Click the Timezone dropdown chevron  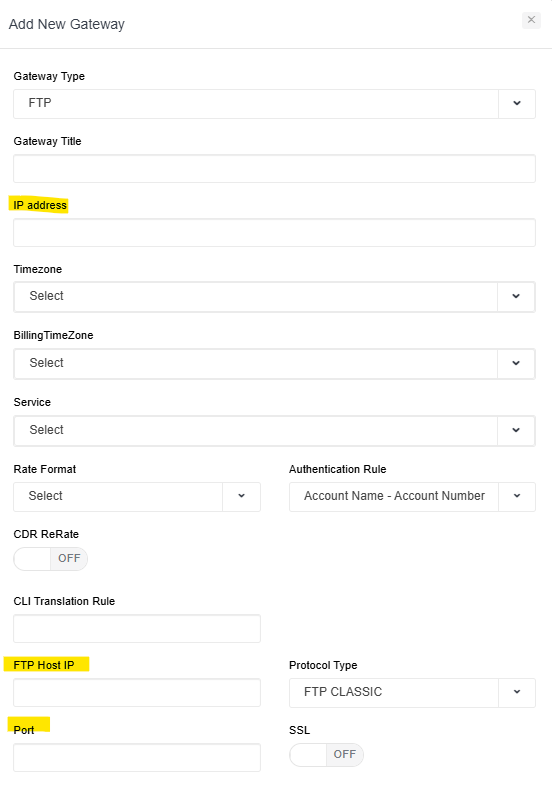(516, 296)
